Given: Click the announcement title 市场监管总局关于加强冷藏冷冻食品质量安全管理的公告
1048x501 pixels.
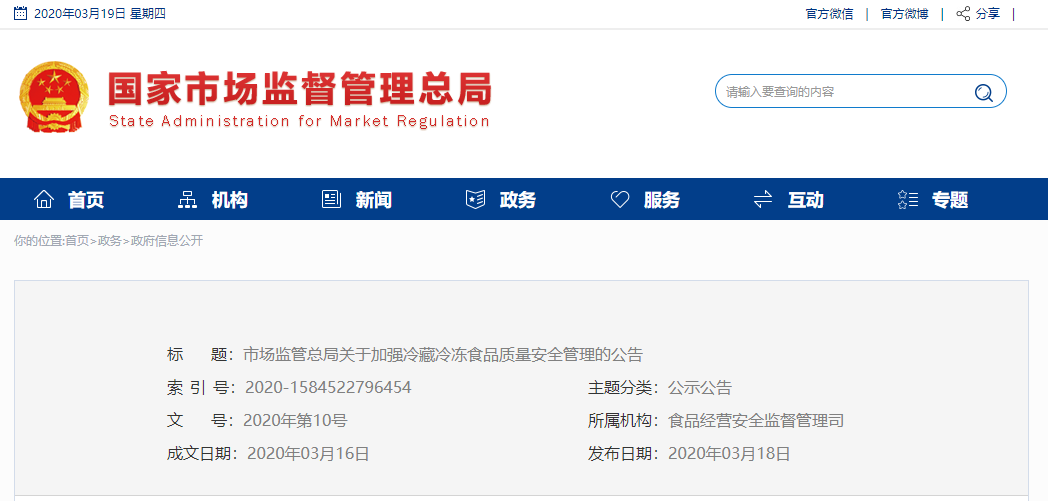Looking at the screenshot, I should pyautogui.click(x=442, y=354).
